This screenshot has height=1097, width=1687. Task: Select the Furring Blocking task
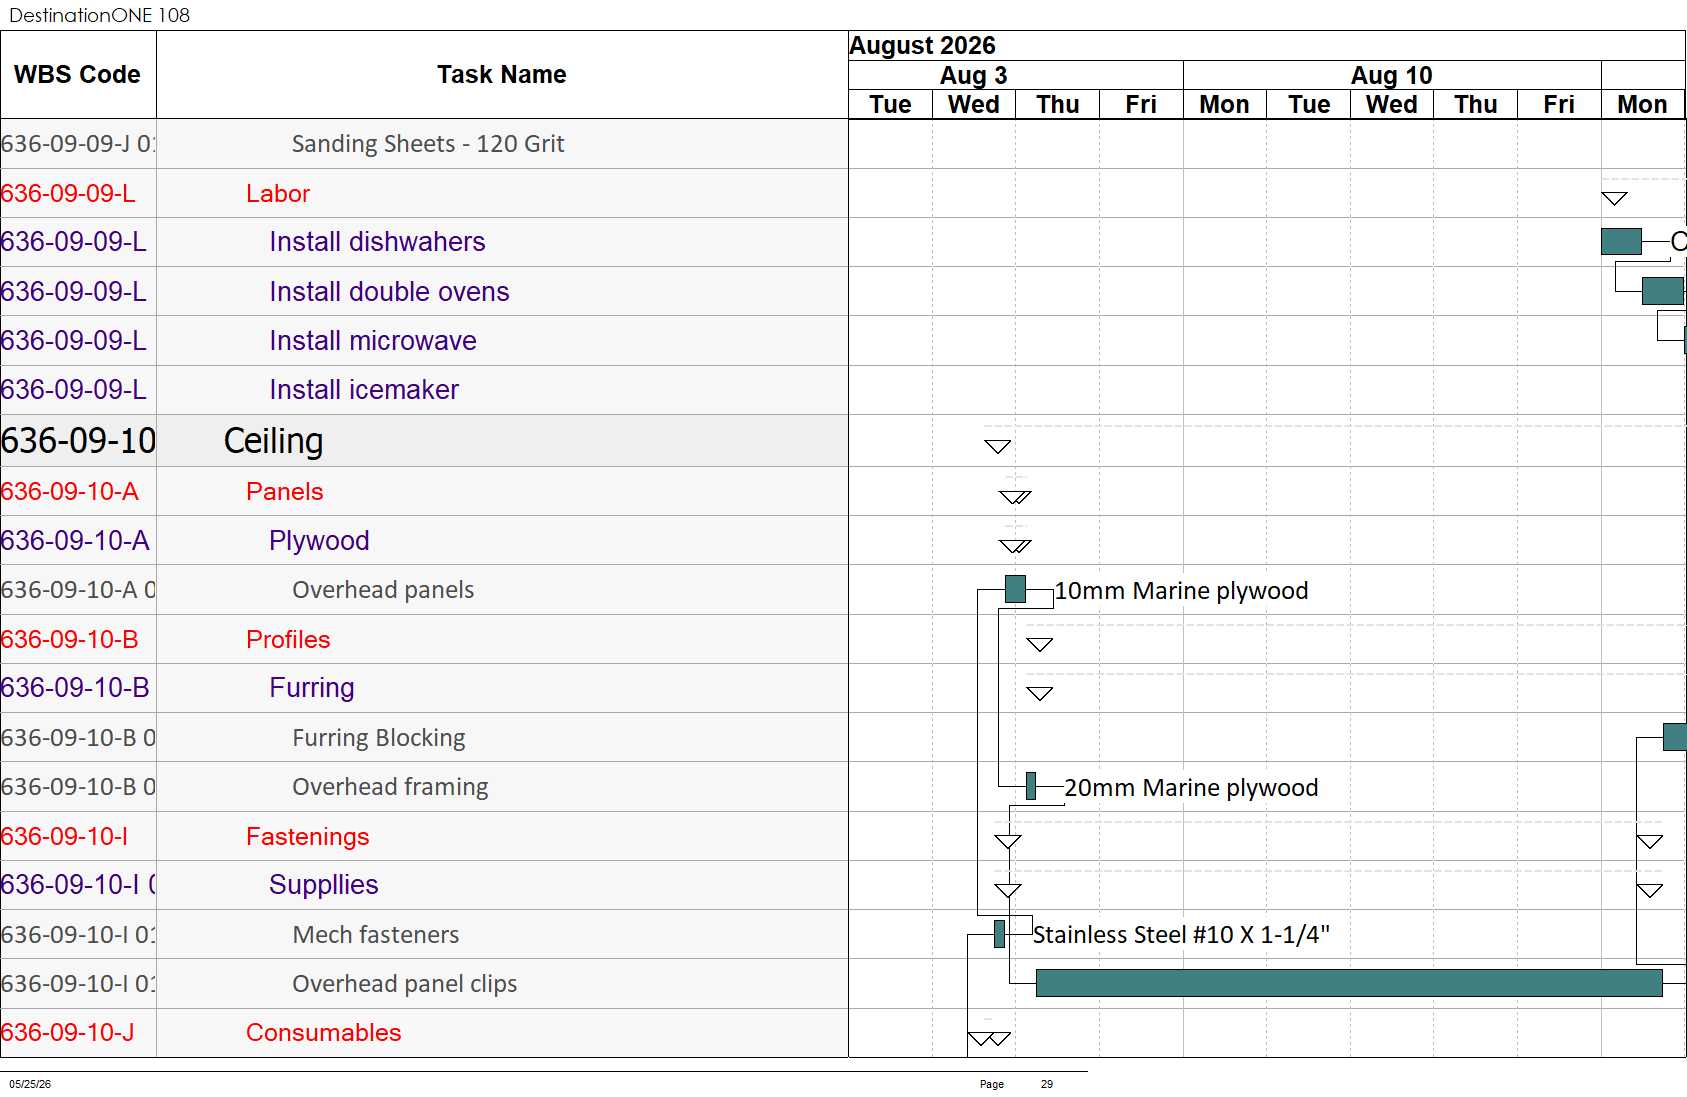(x=379, y=738)
